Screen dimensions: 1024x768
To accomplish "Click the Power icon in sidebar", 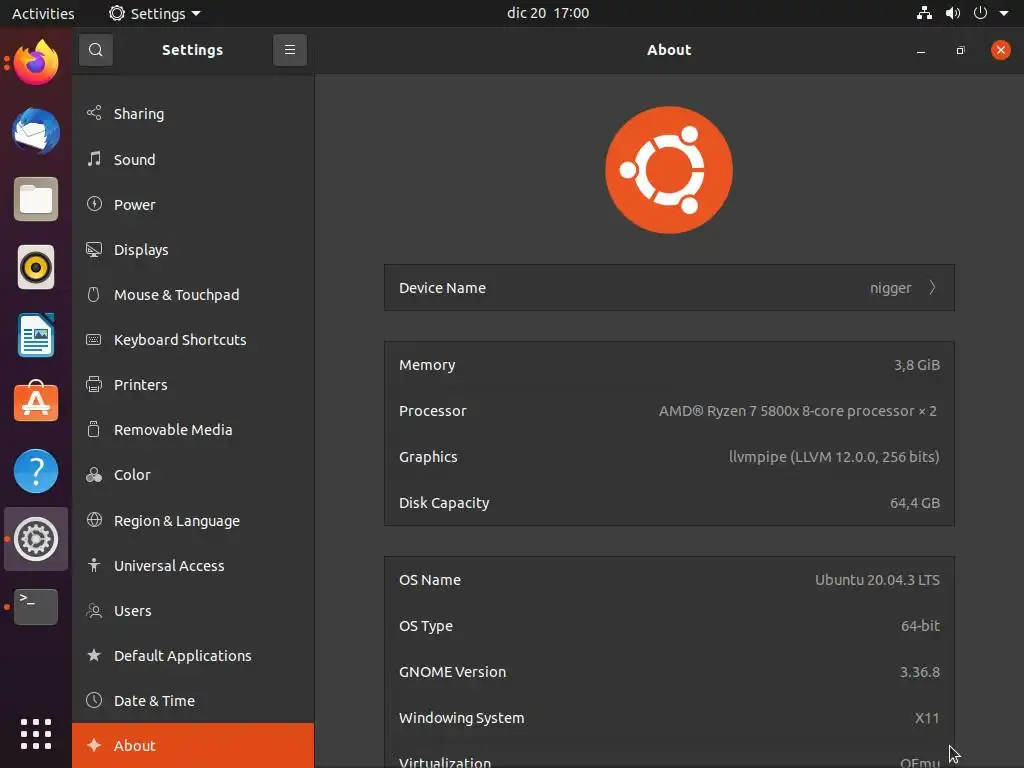I will click(x=94, y=204).
